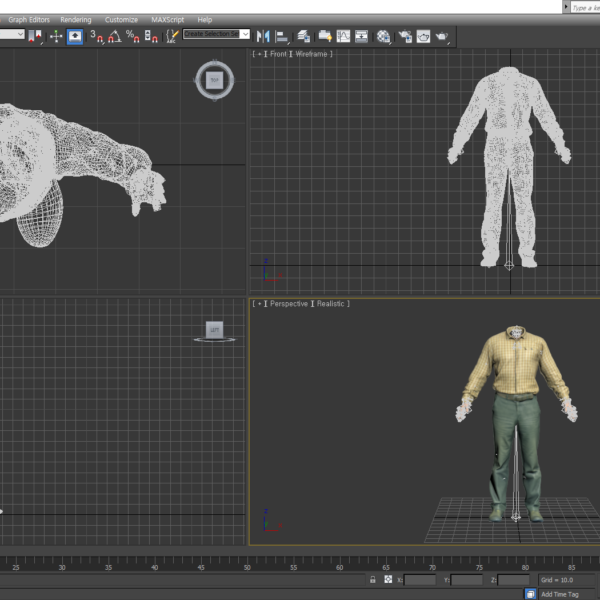The width and height of the screenshot is (600, 600).
Task: Open the Curve Editor from toolbar
Action: click(x=343, y=36)
